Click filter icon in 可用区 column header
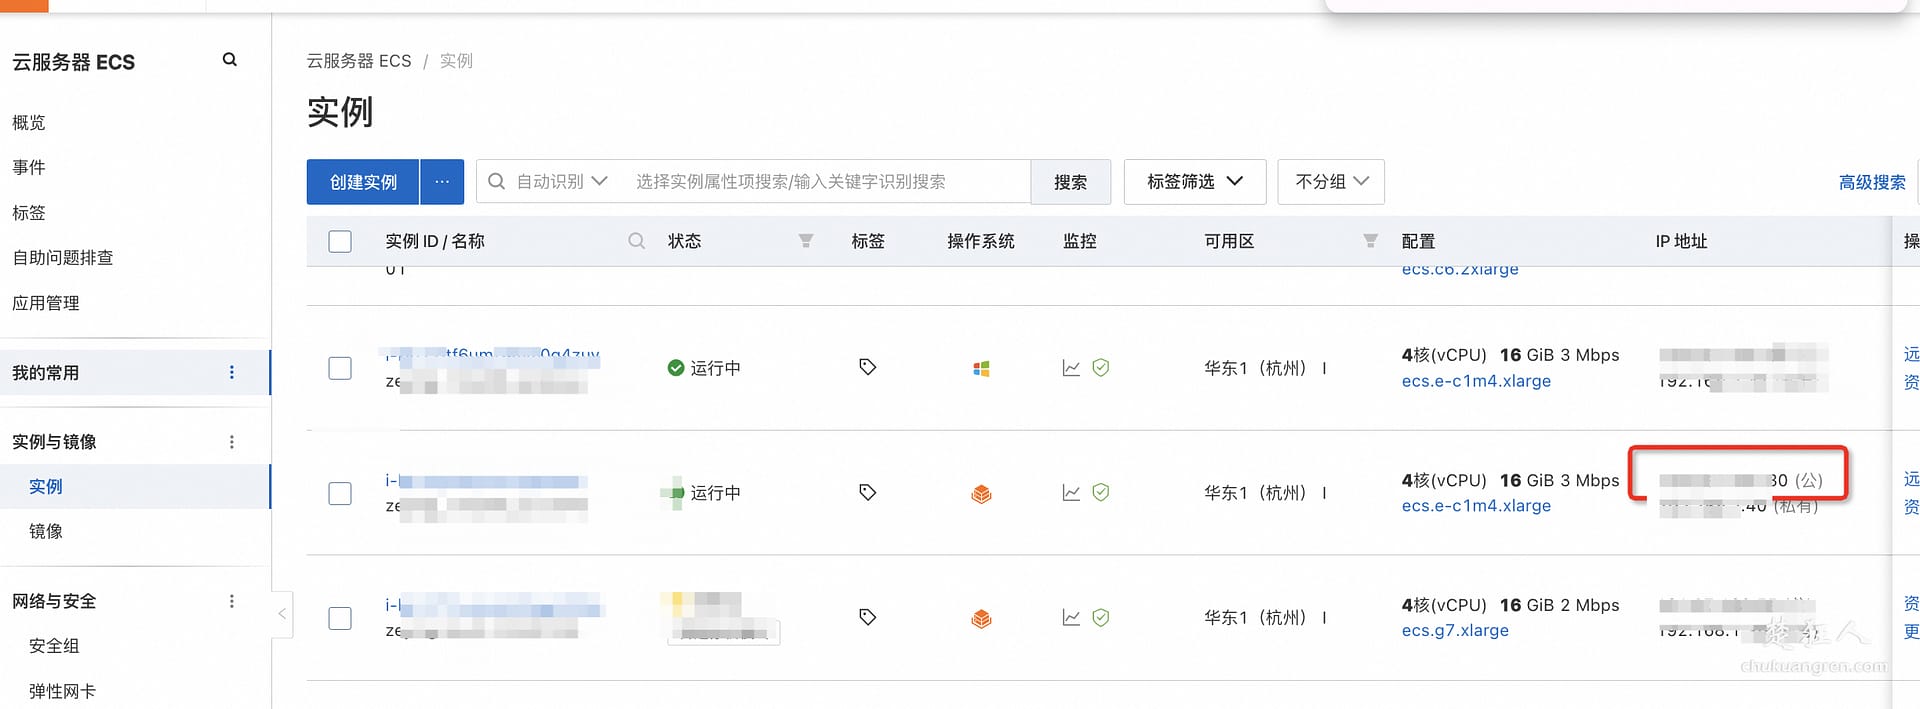Screen dimensions: 1920x709 click(x=1370, y=241)
